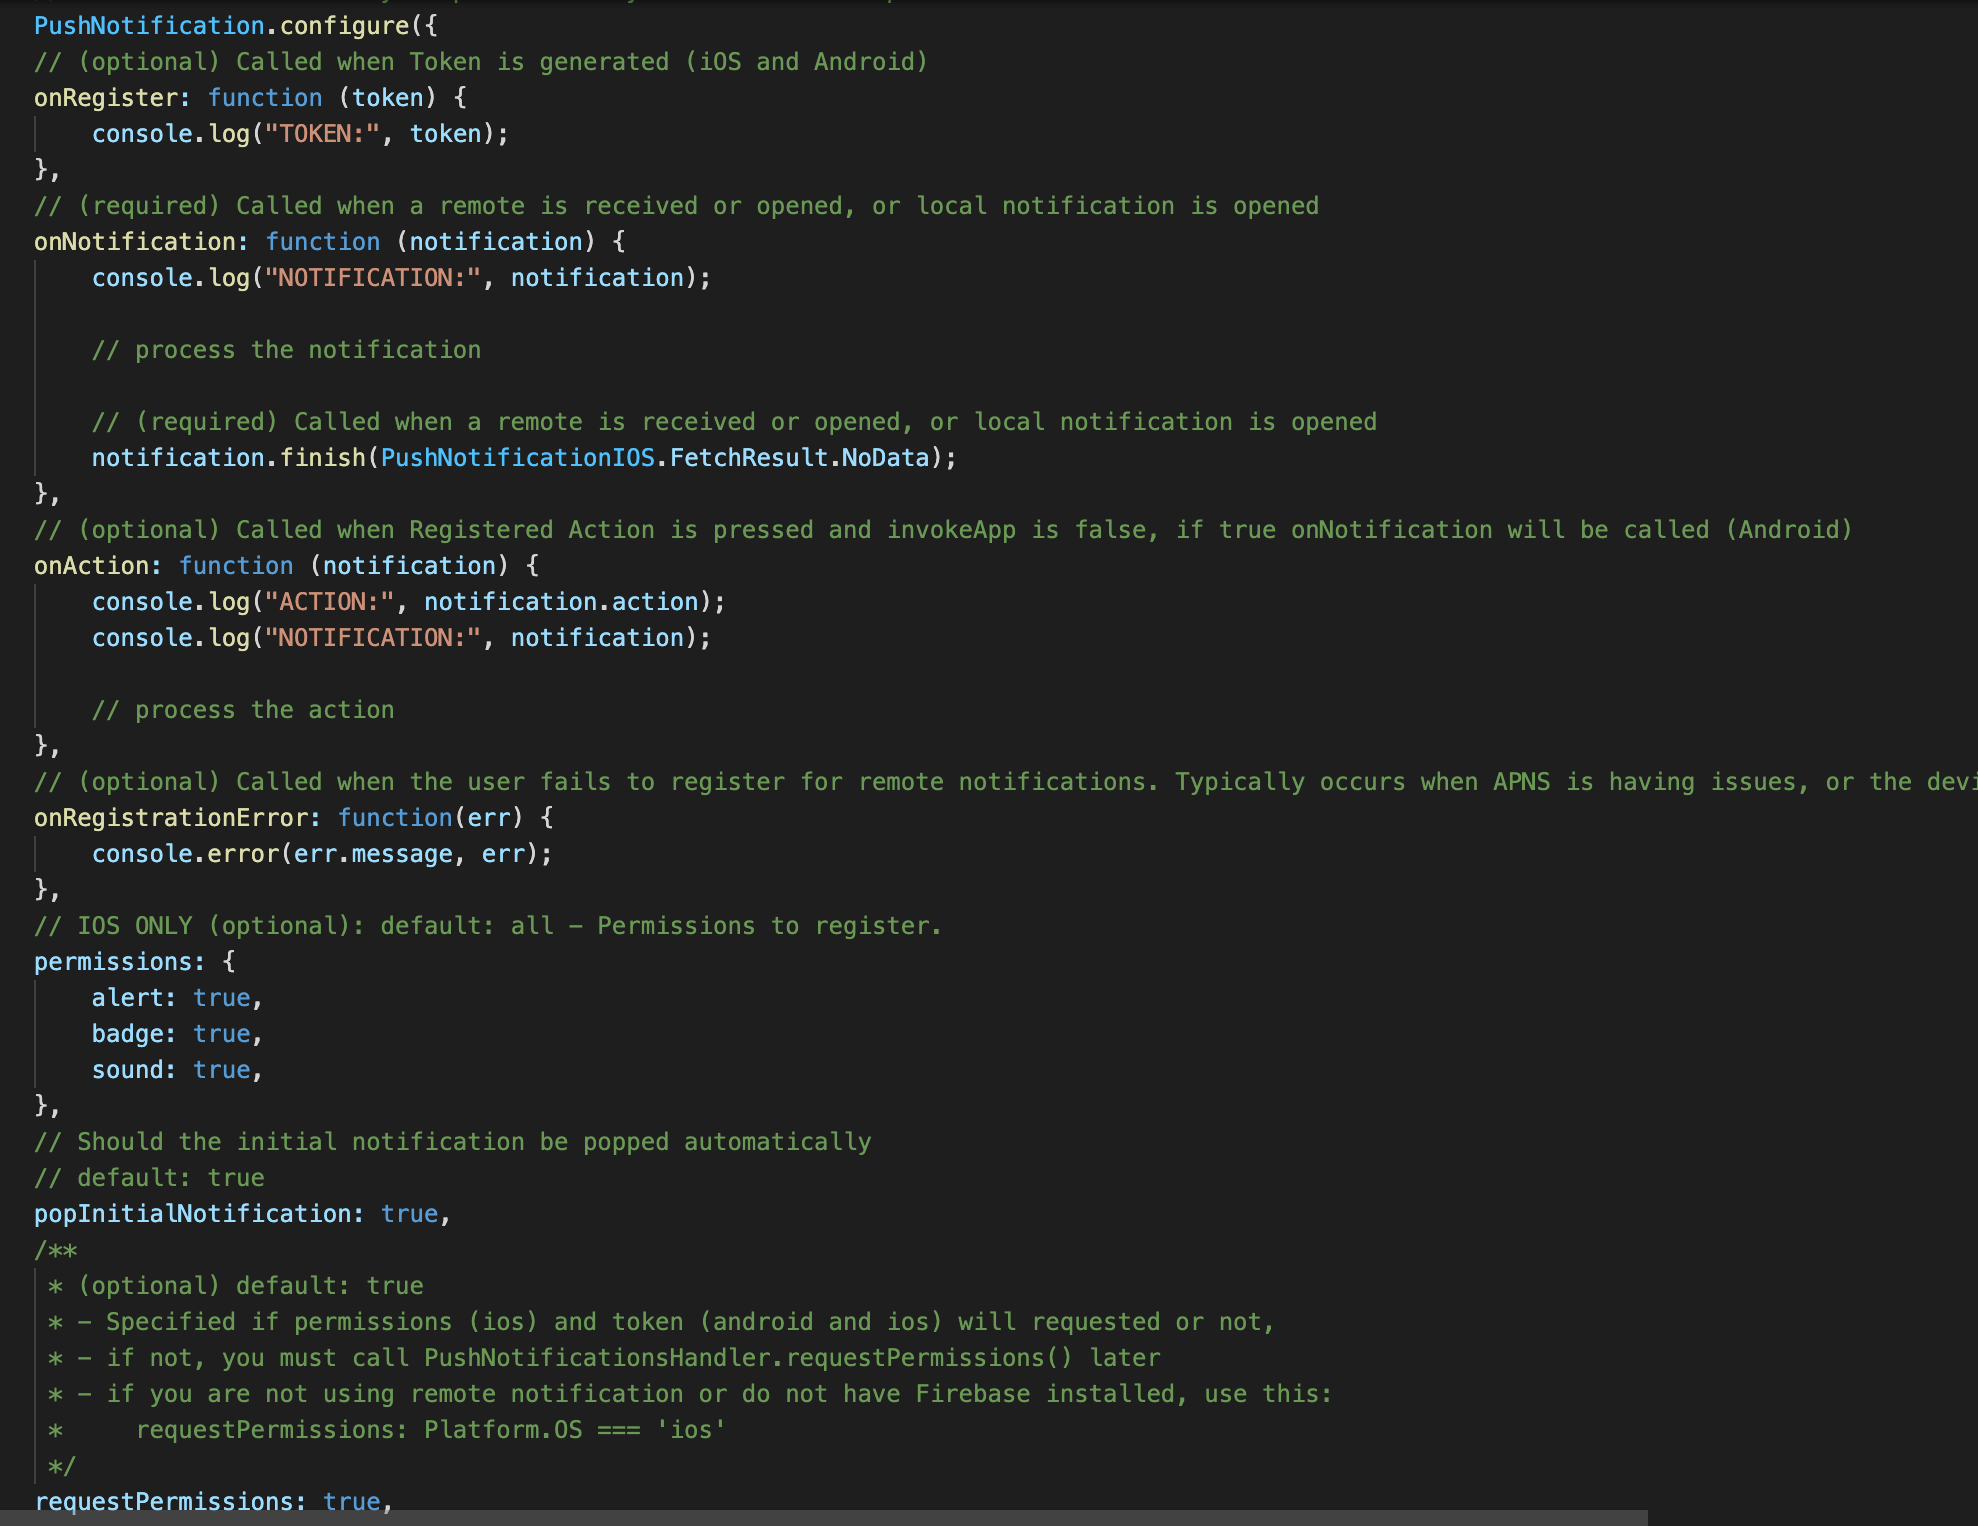The image size is (1978, 1526).
Task: Click the FetchResult property
Action: [x=749, y=458]
